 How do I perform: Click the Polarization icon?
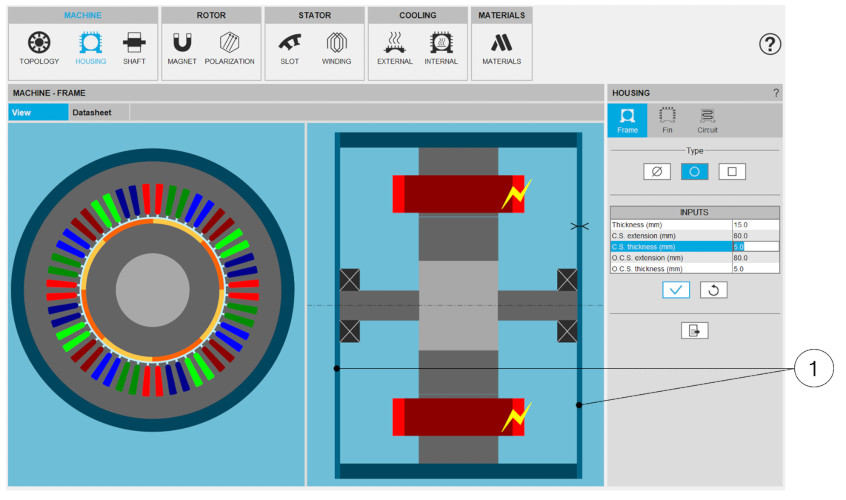229,47
